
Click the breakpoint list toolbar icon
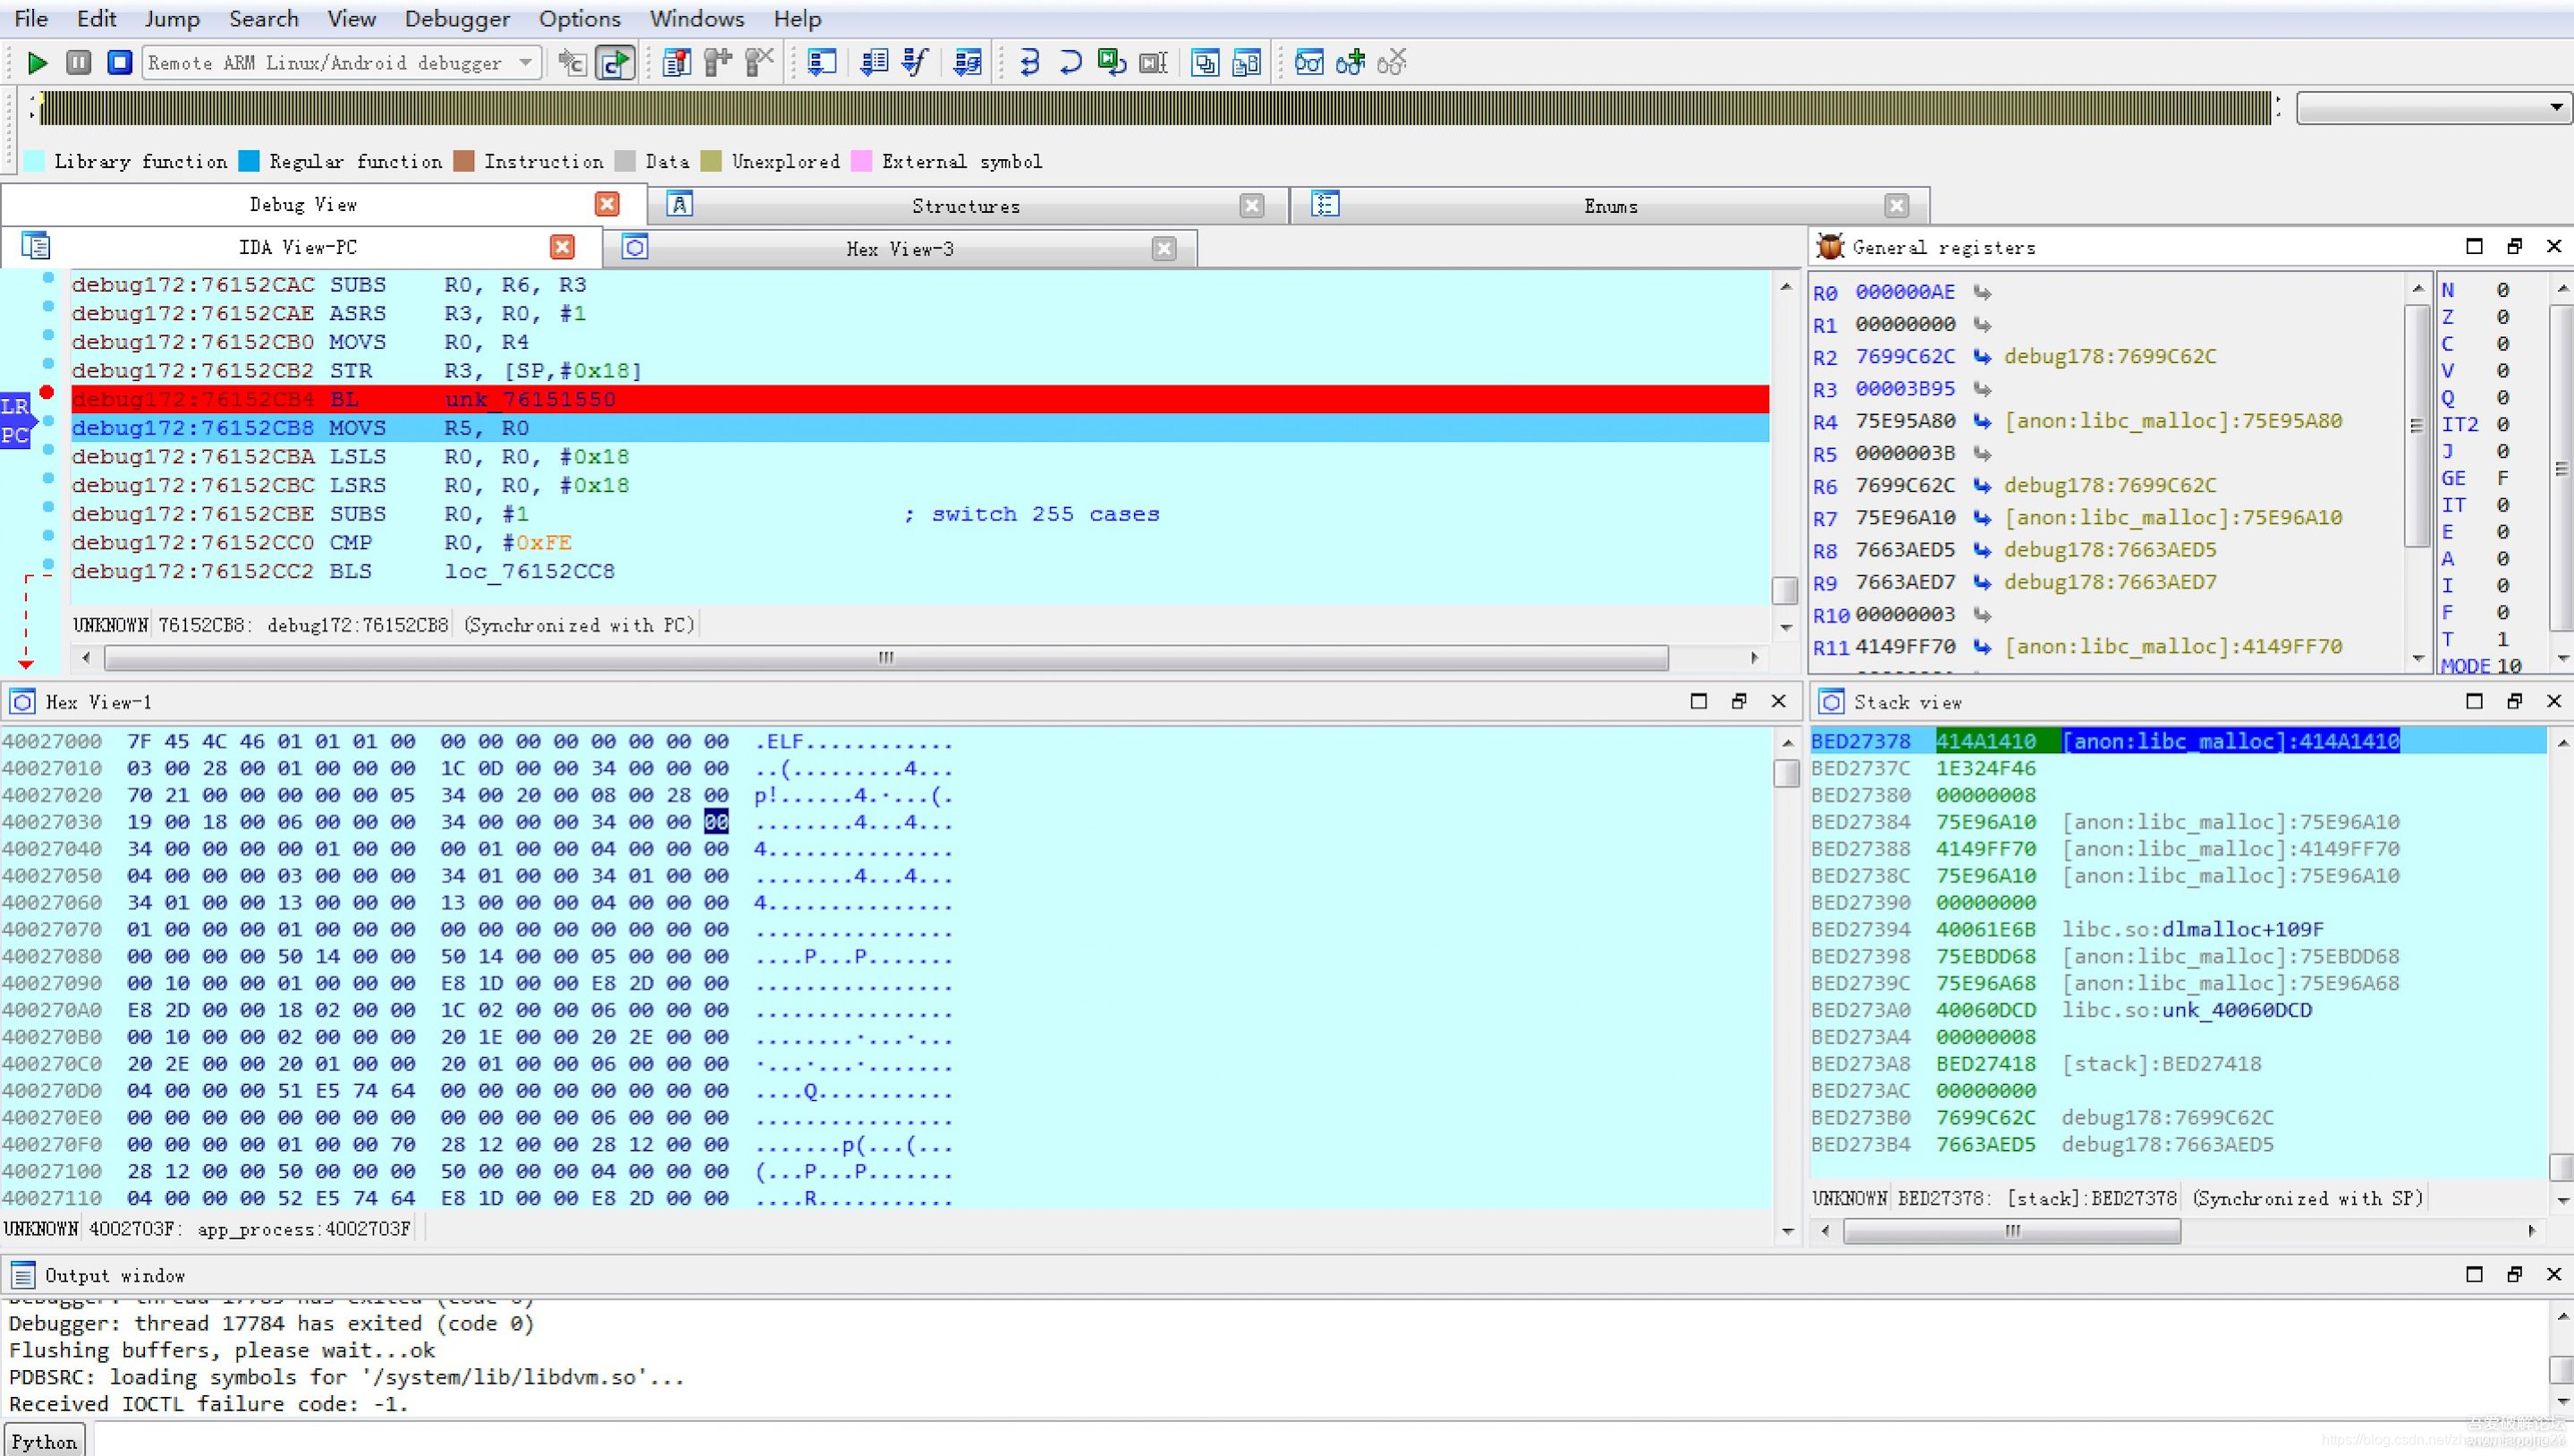click(677, 63)
